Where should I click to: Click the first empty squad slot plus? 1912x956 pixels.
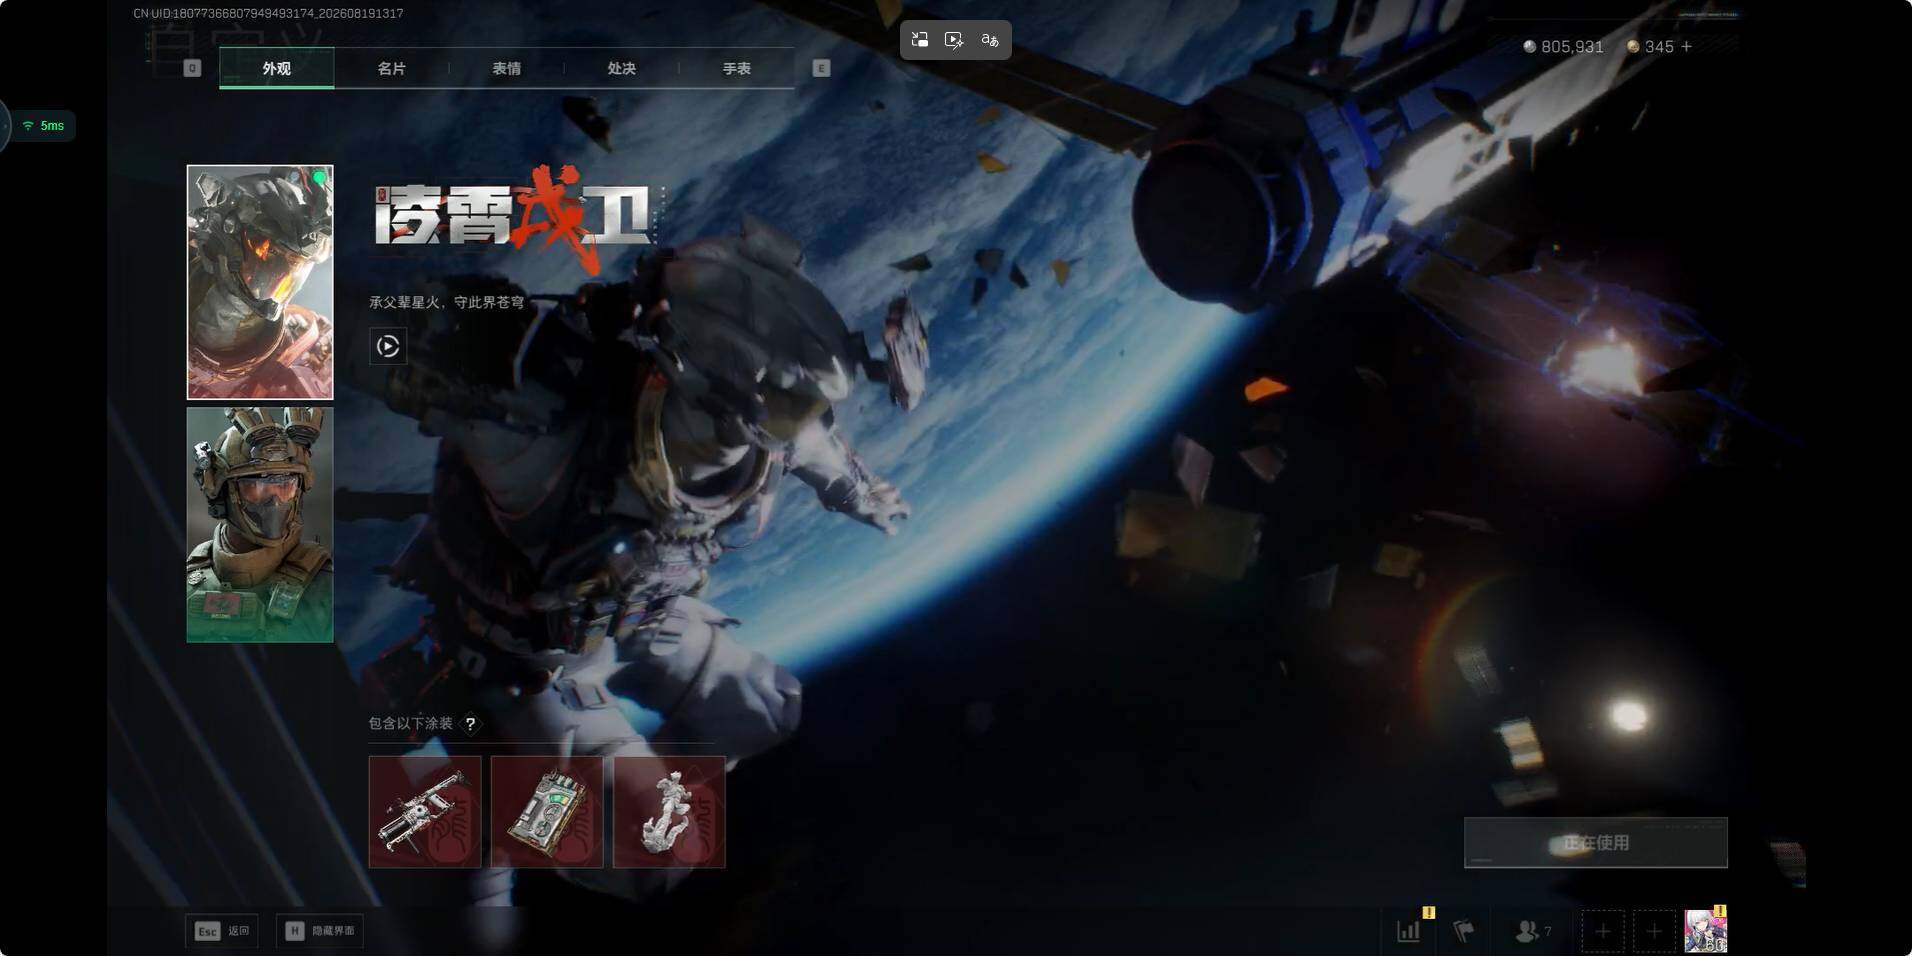pyautogui.click(x=1602, y=932)
